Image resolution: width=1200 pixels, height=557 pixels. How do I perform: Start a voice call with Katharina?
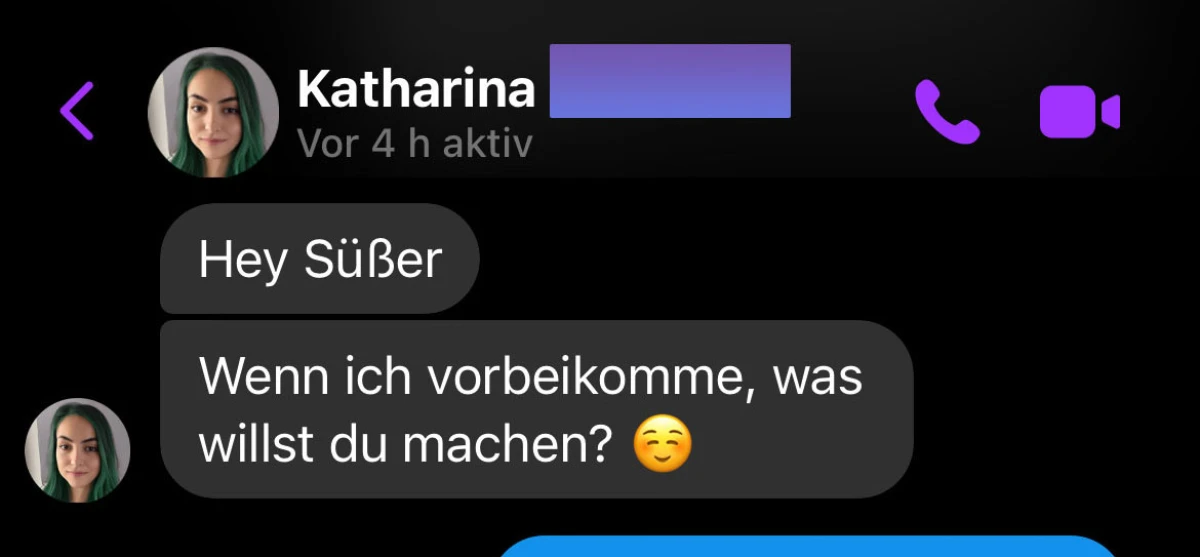coord(947,111)
